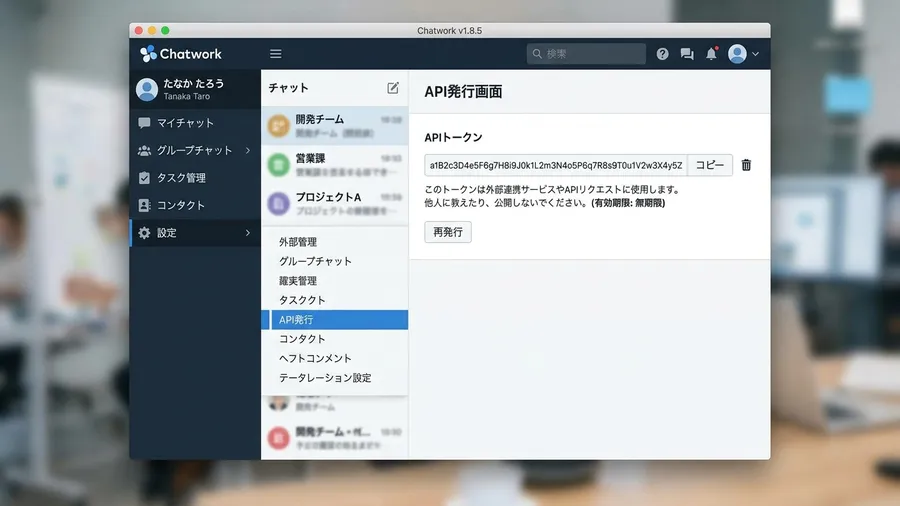Select コンタクト in settings submenu
Viewport: 900px width, 506px height.
[335, 339]
